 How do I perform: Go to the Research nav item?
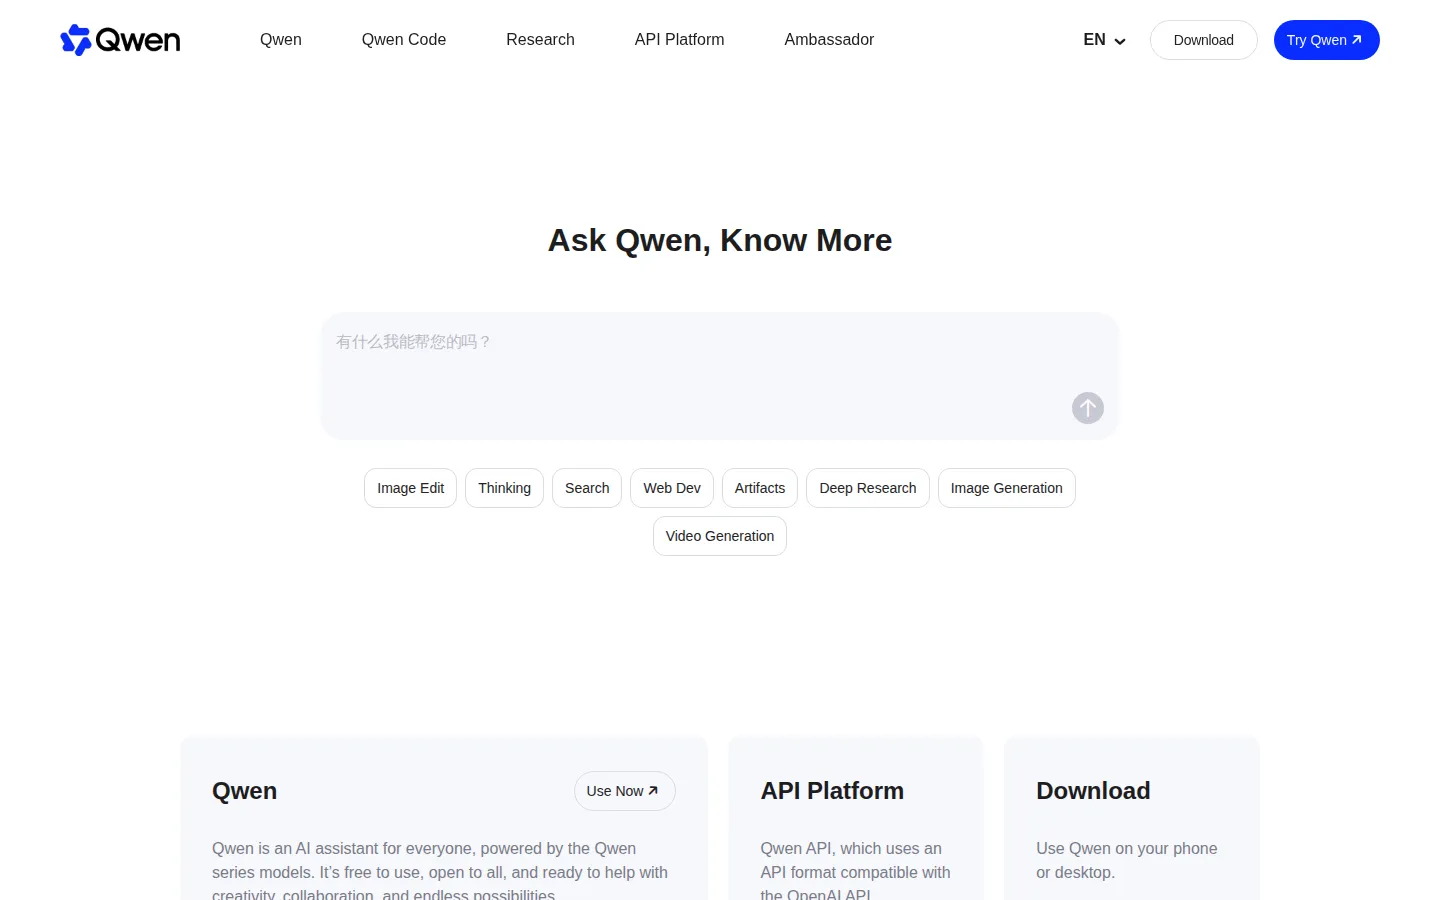pyautogui.click(x=540, y=40)
